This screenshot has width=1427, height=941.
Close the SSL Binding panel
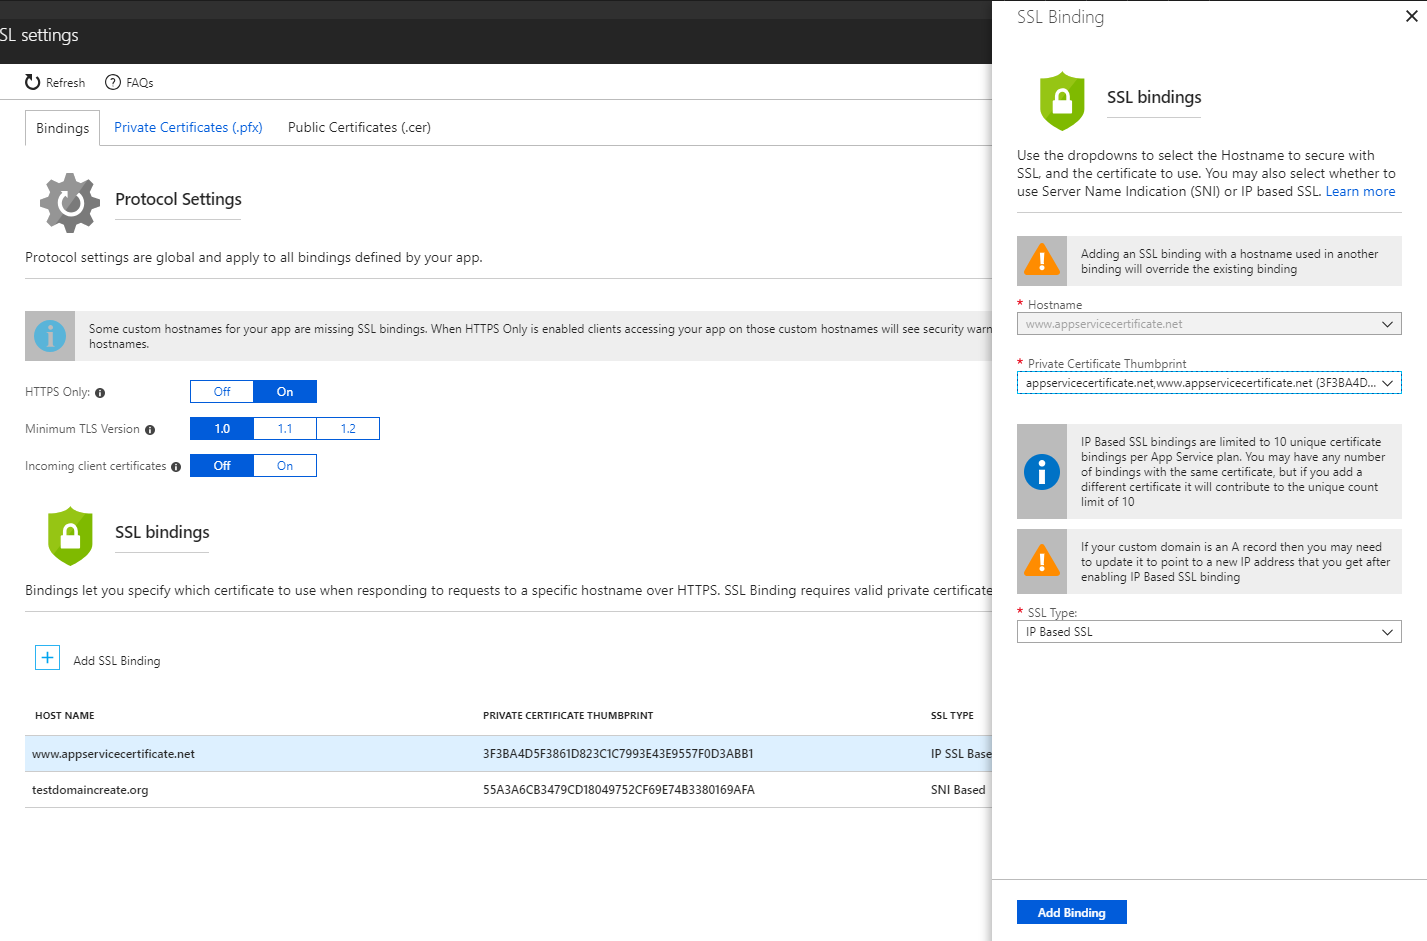coord(1411,16)
